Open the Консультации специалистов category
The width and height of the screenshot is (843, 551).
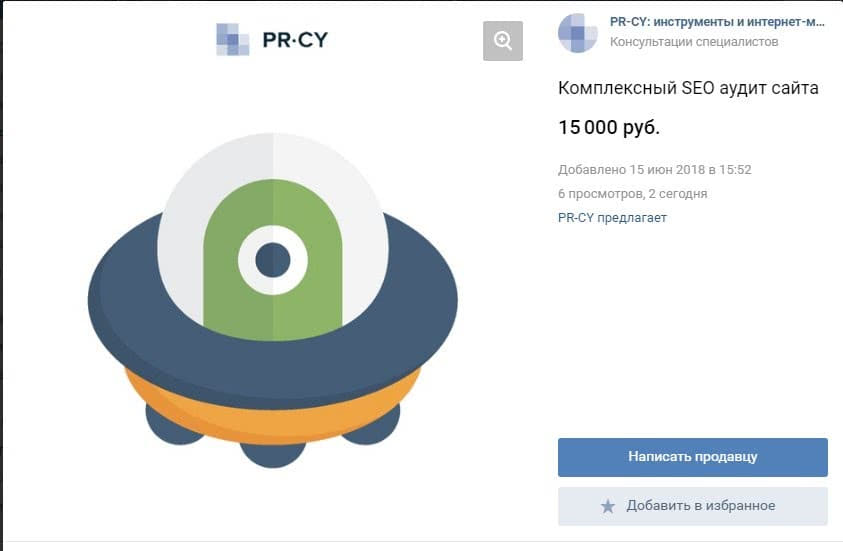pos(694,42)
